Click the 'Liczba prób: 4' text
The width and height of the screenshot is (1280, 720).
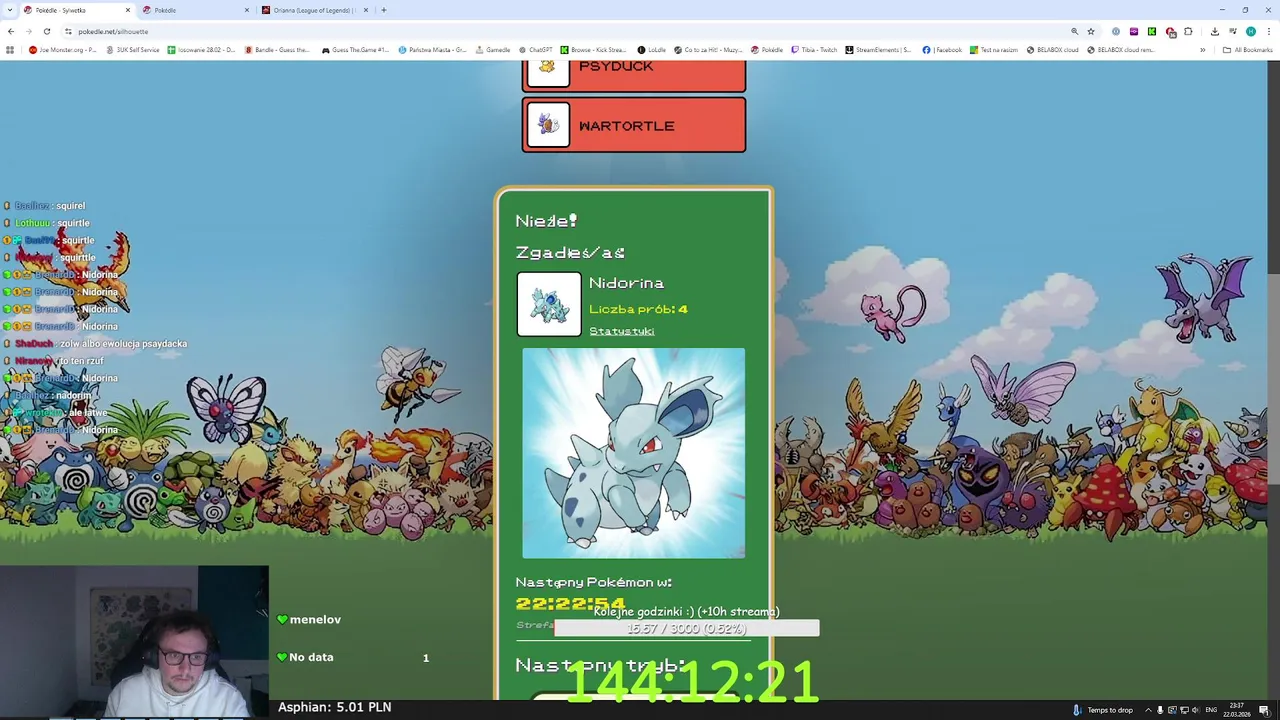[x=638, y=309]
